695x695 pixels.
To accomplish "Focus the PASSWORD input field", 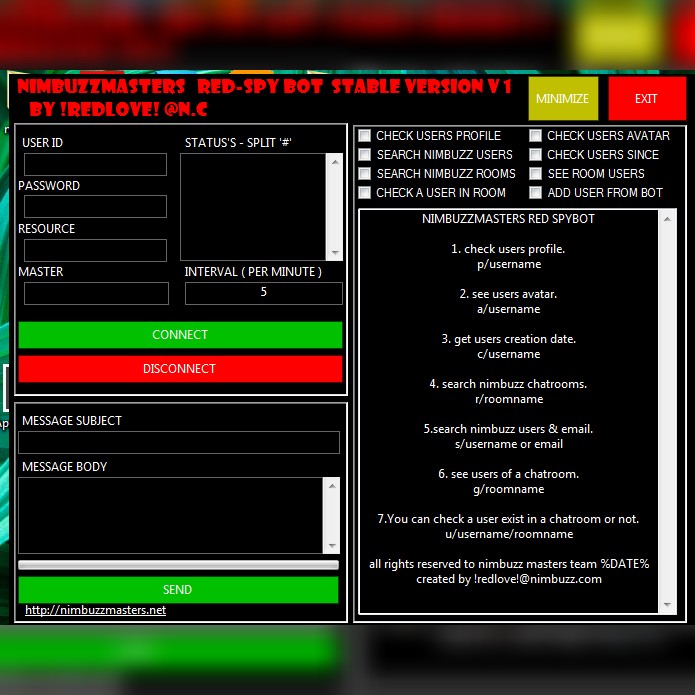I will [95, 207].
